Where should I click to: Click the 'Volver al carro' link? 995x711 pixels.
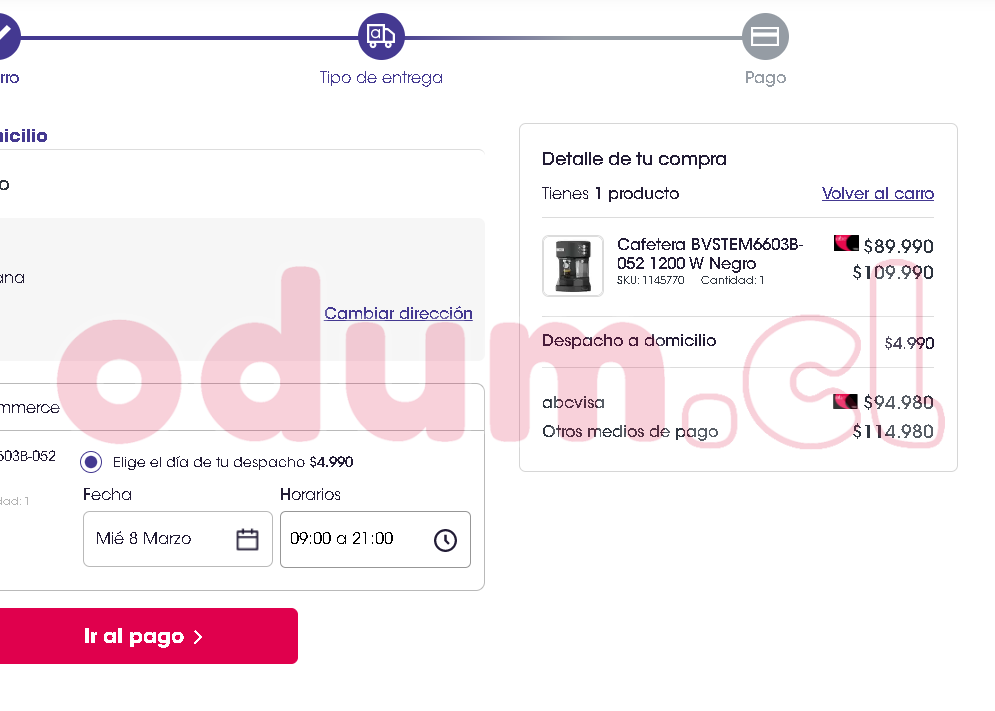click(x=878, y=193)
